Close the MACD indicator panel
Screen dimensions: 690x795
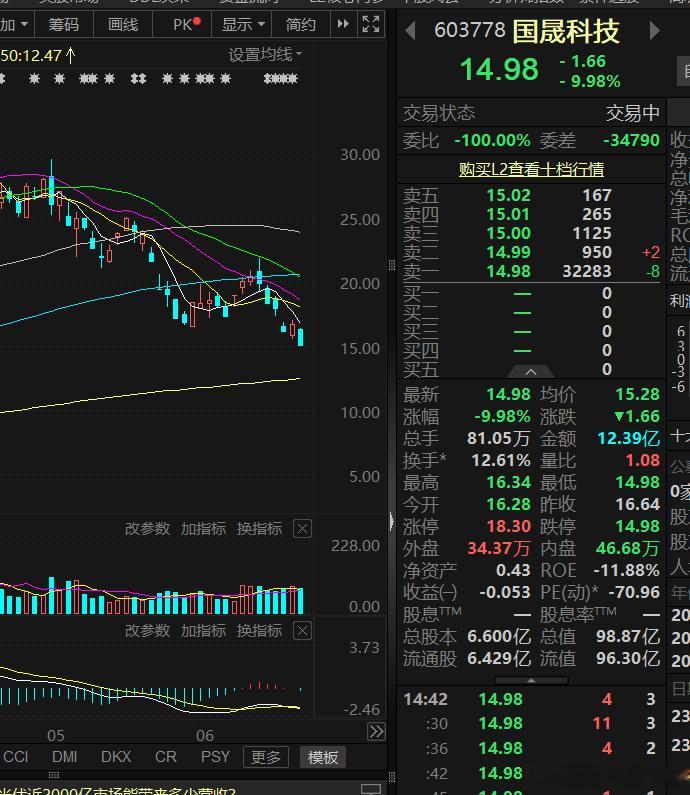click(302, 631)
